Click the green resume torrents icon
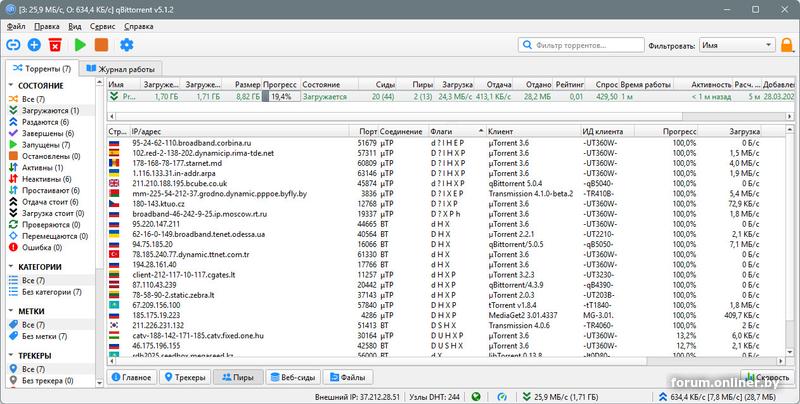 click(x=79, y=45)
